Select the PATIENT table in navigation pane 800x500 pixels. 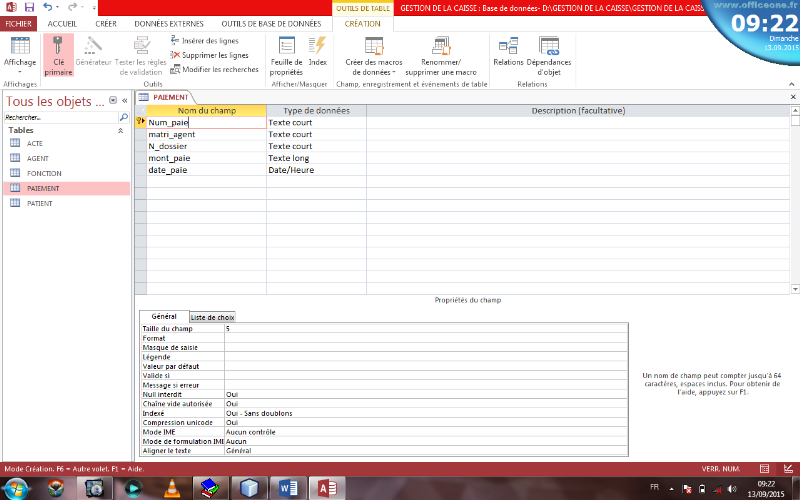pyautogui.click(x=42, y=203)
